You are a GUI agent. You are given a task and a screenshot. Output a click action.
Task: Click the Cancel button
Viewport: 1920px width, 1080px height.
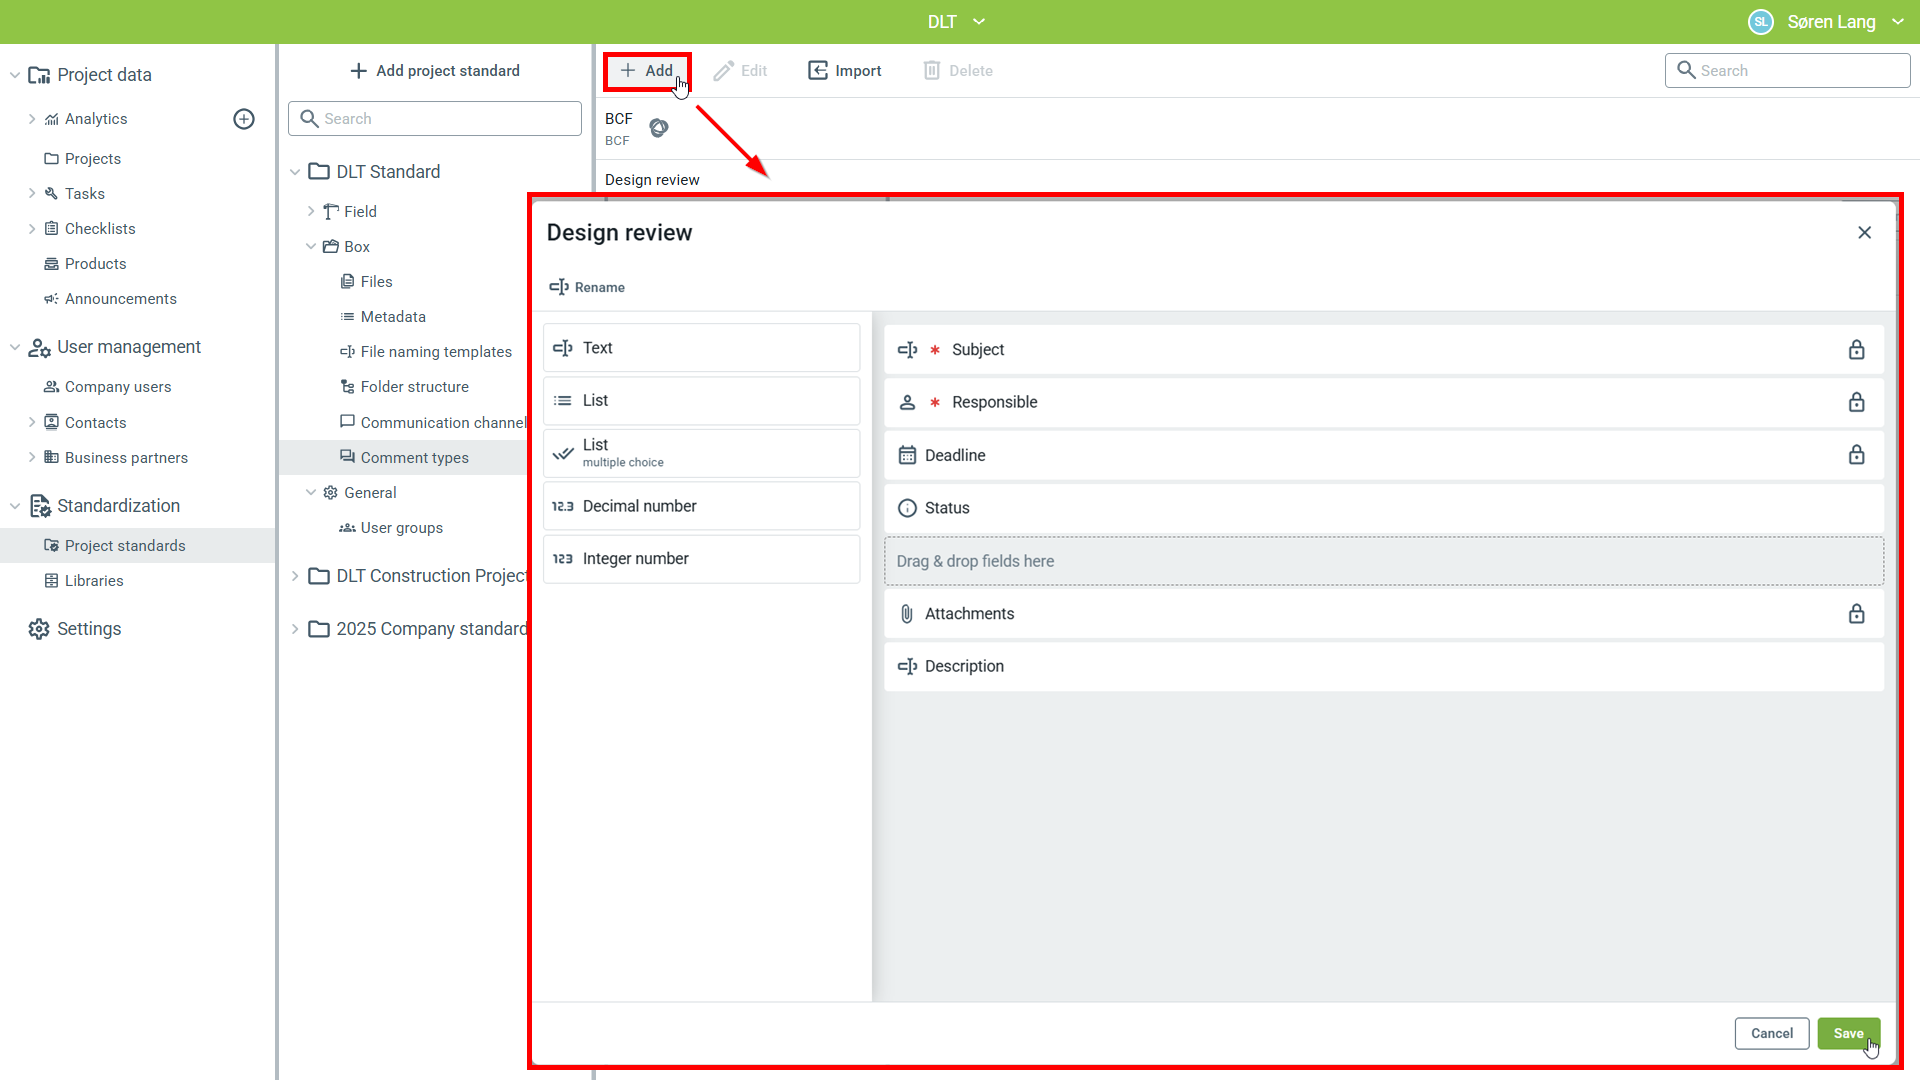point(1771,1033)
